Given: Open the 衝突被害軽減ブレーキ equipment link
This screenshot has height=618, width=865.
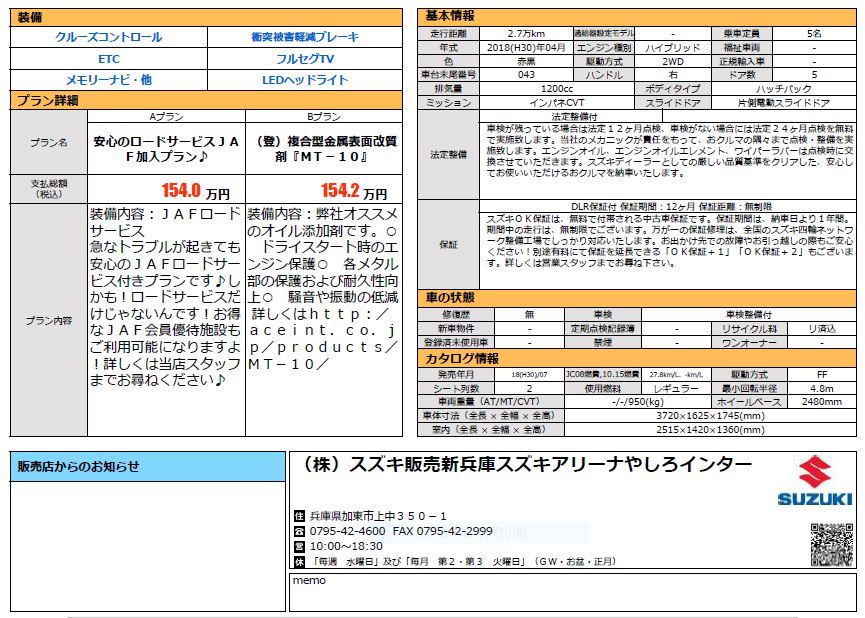Looking at the screenshot, I should tap(305, 37).
